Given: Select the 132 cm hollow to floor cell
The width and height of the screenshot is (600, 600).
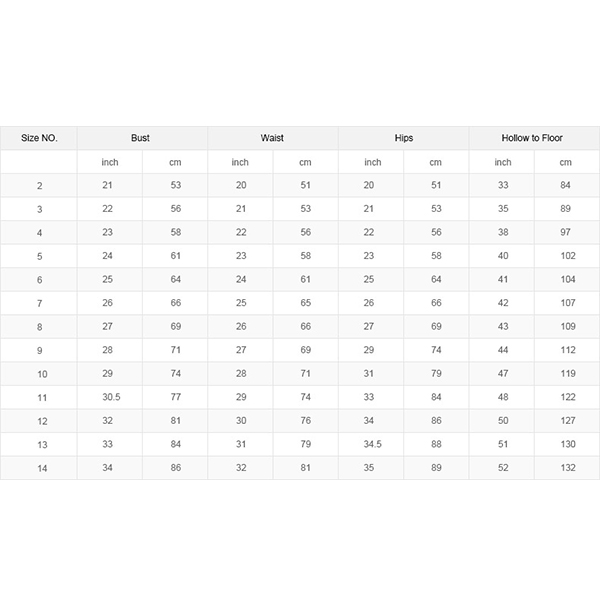Looking at the screenshot, I should click(566, 468).
